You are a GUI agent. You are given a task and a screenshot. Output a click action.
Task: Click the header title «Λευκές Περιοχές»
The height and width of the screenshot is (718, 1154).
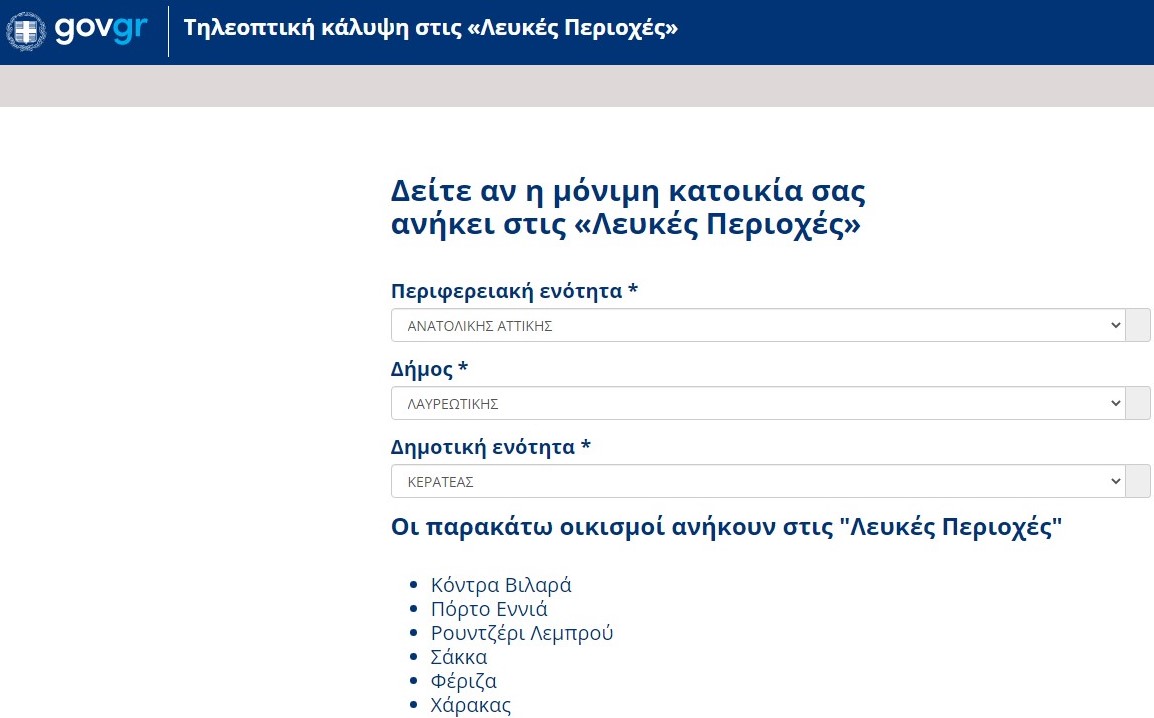[430, 28]
